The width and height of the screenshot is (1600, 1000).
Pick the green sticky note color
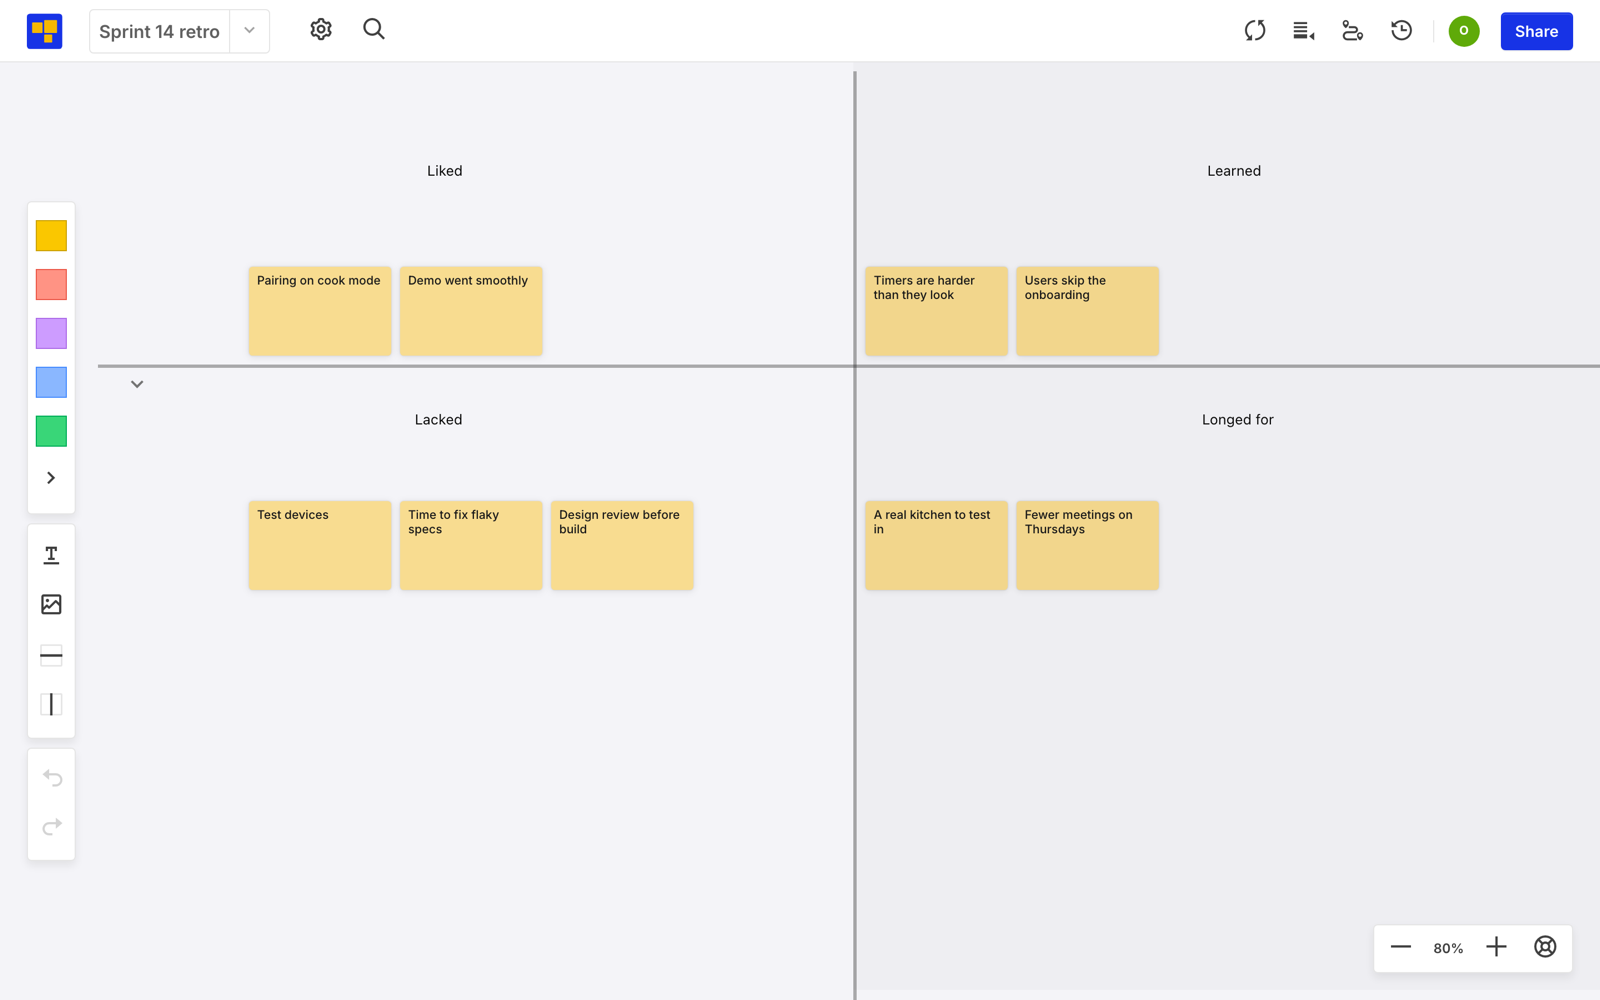[x=51, y=431]
